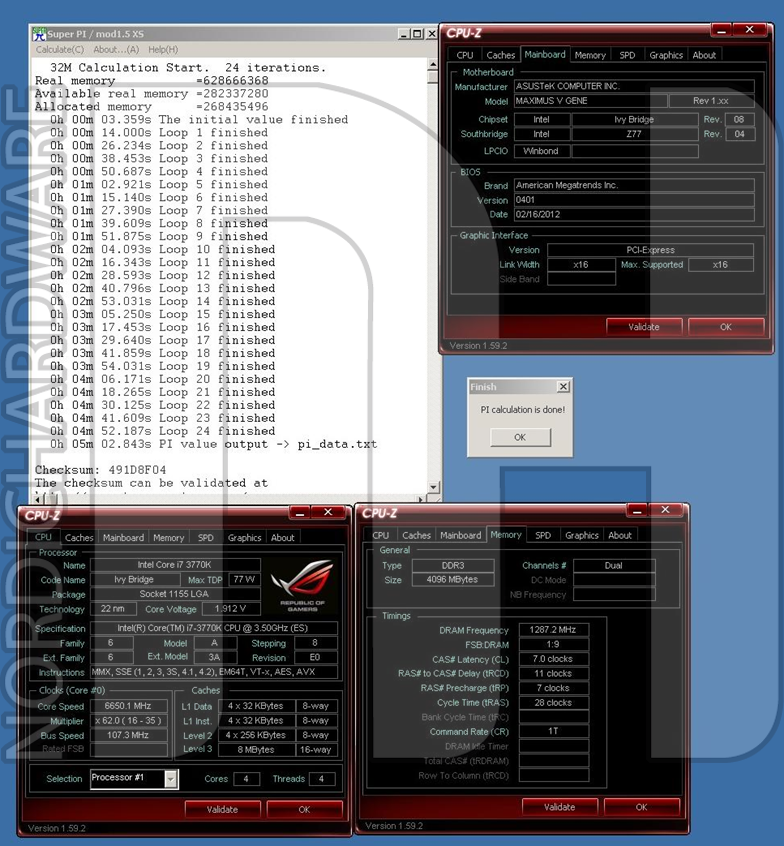The width and height of the screenshot is (784, 846).
Task: Click the Super PI title bar icon
Action: (x=39, y=34)
